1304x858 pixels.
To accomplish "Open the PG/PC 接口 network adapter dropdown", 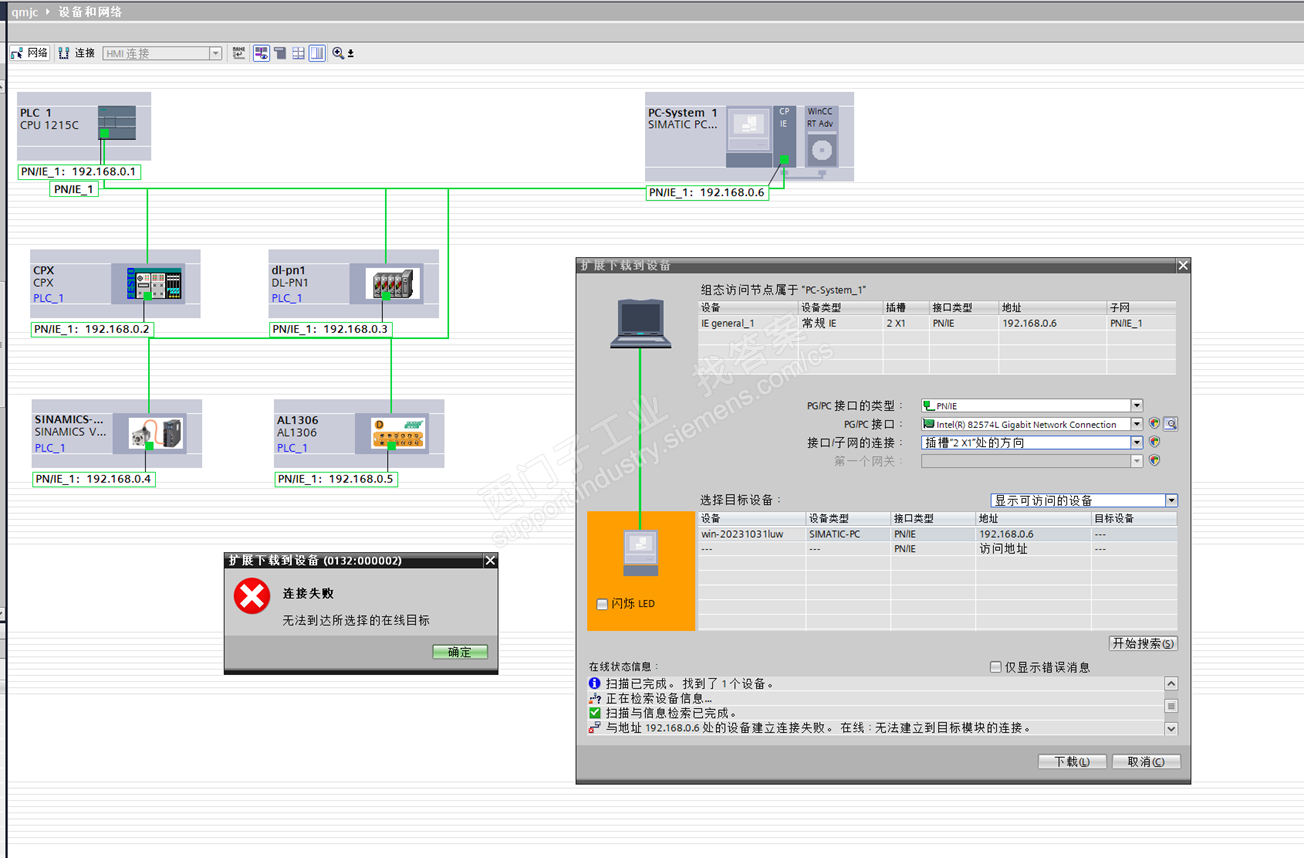I will tap(1137, 424).
